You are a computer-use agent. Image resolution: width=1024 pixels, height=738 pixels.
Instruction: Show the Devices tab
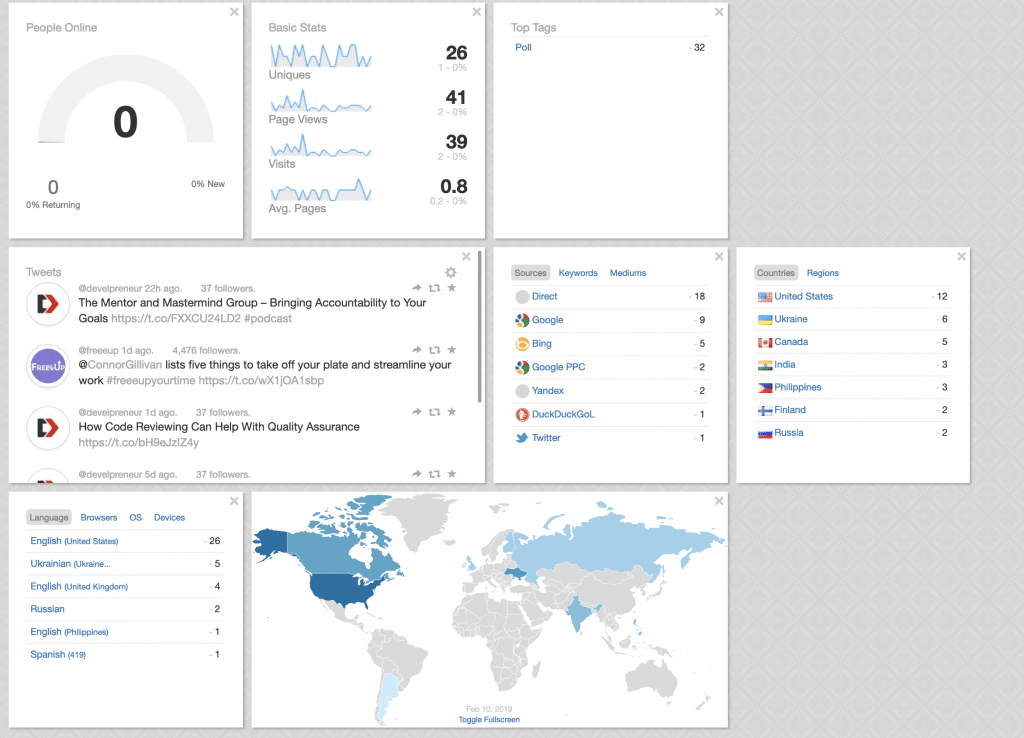pos(169,518)
